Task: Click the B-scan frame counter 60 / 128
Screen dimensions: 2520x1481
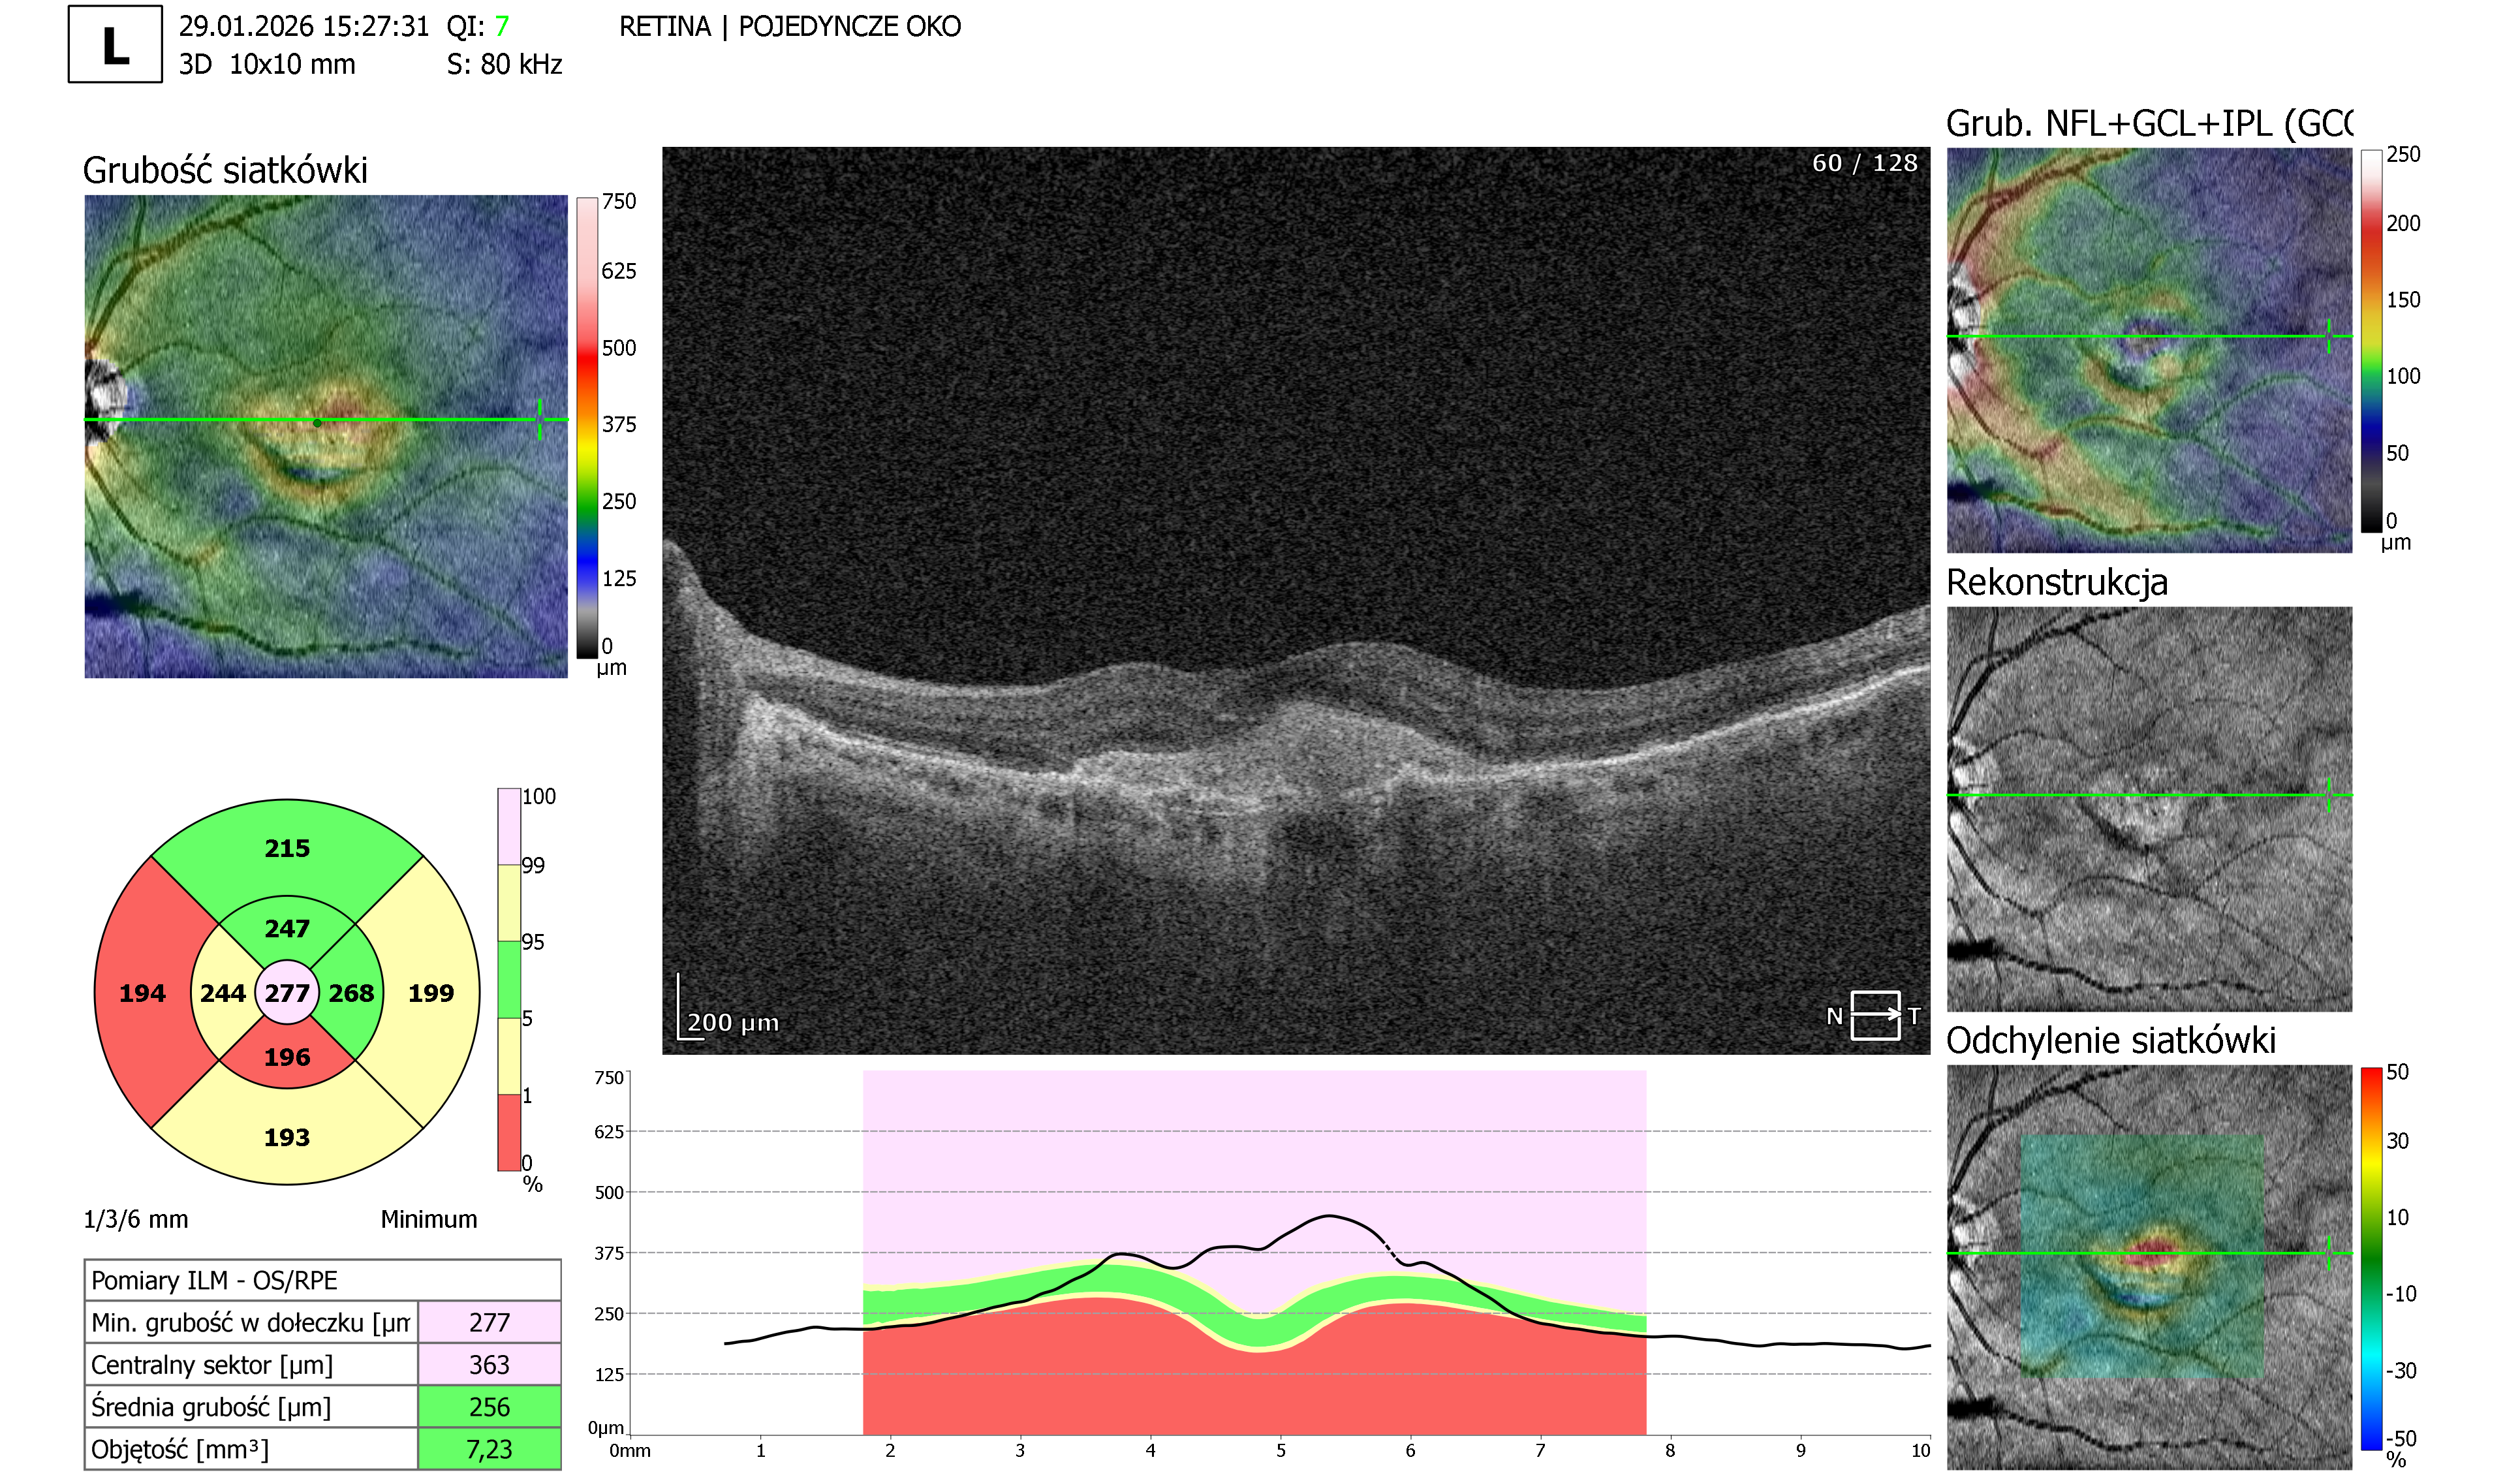Action: [x=1865, y=163]
